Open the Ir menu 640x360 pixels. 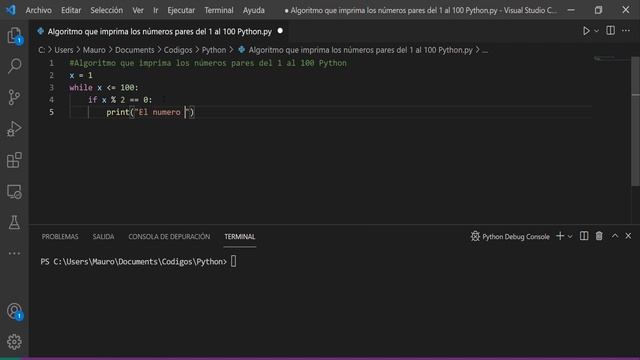click(x=156, y=10)
